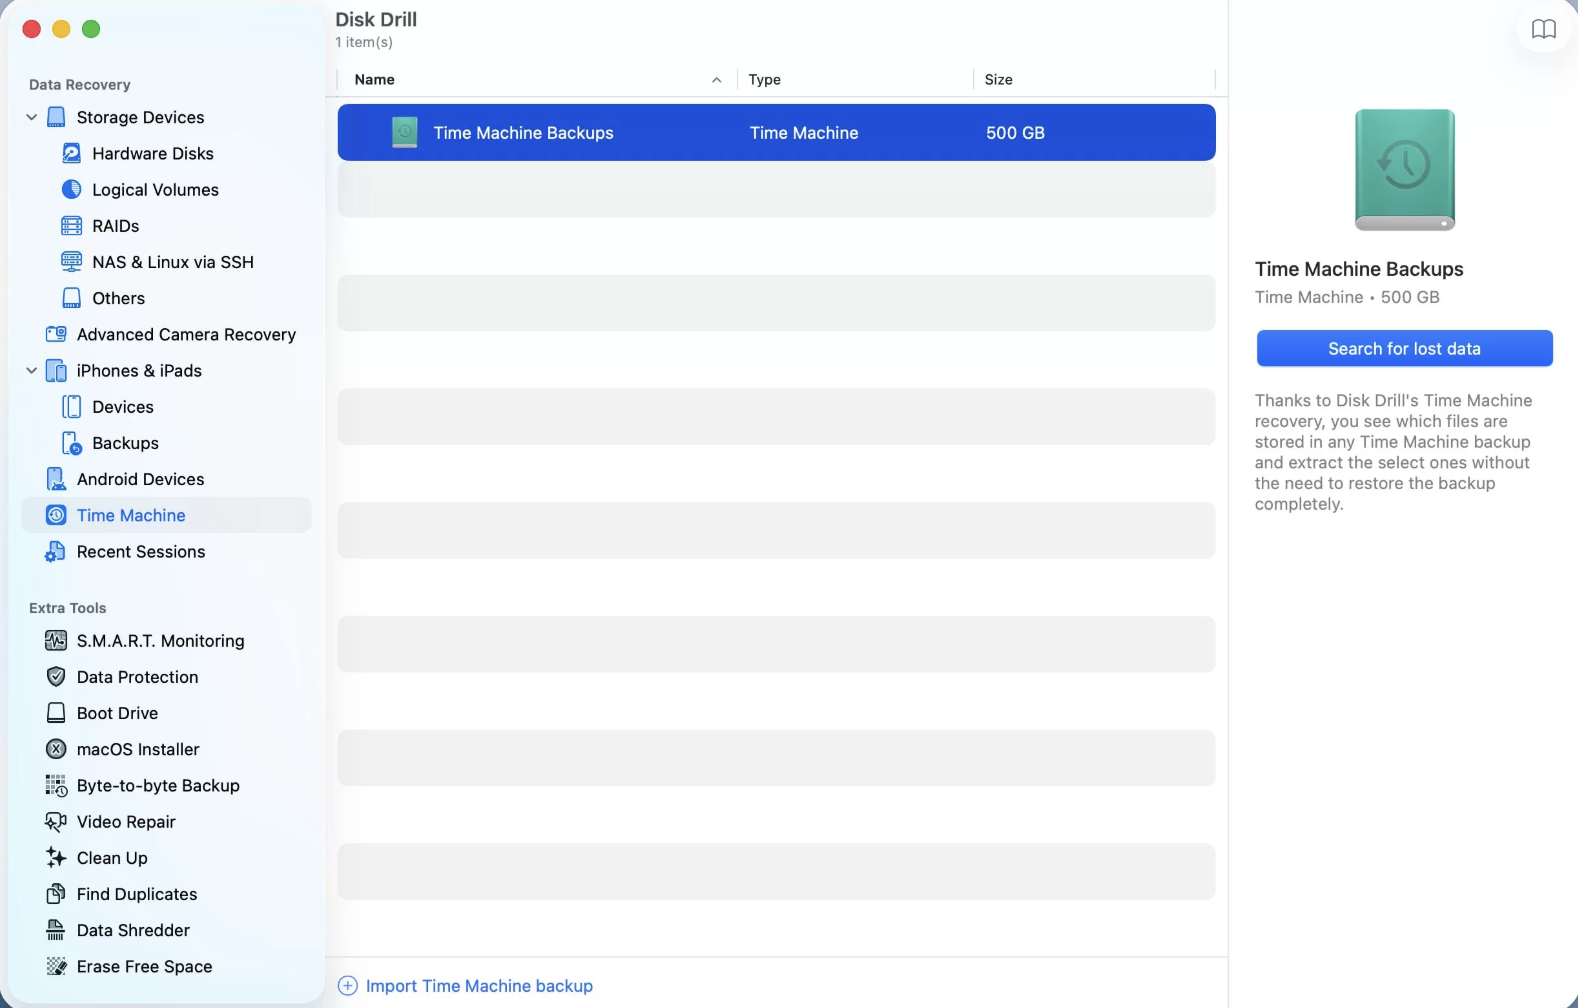Click the green window zoom button
The height and width of the screenshot is (1008, 1578).
91,29
